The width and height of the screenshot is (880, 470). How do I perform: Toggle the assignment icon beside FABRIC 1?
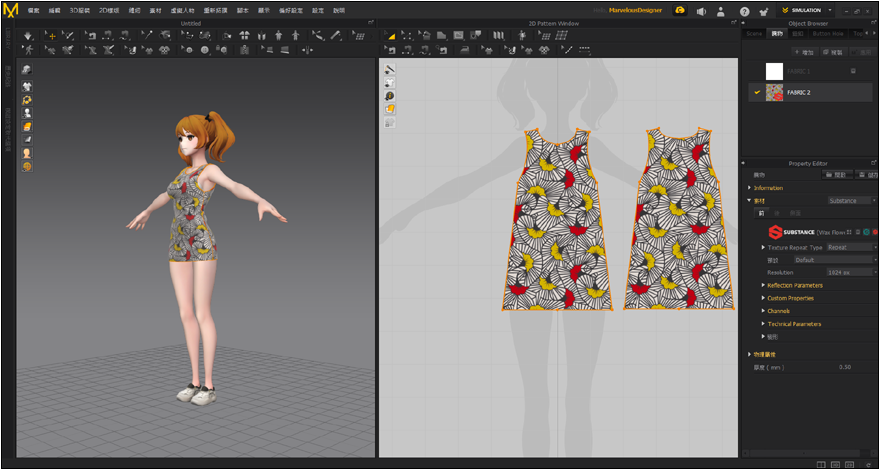(x=853, y=71)
